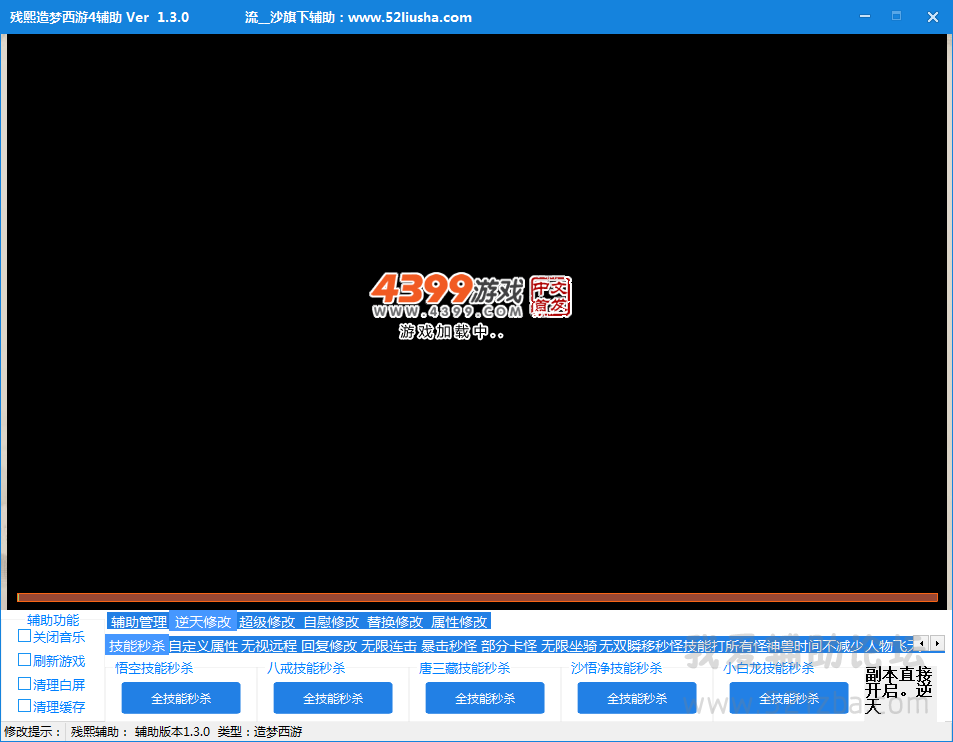Viewport: 953px width, 742px height.
Task: Select the 无限连击 sub-tab
Action: click(x=389, y=645)
